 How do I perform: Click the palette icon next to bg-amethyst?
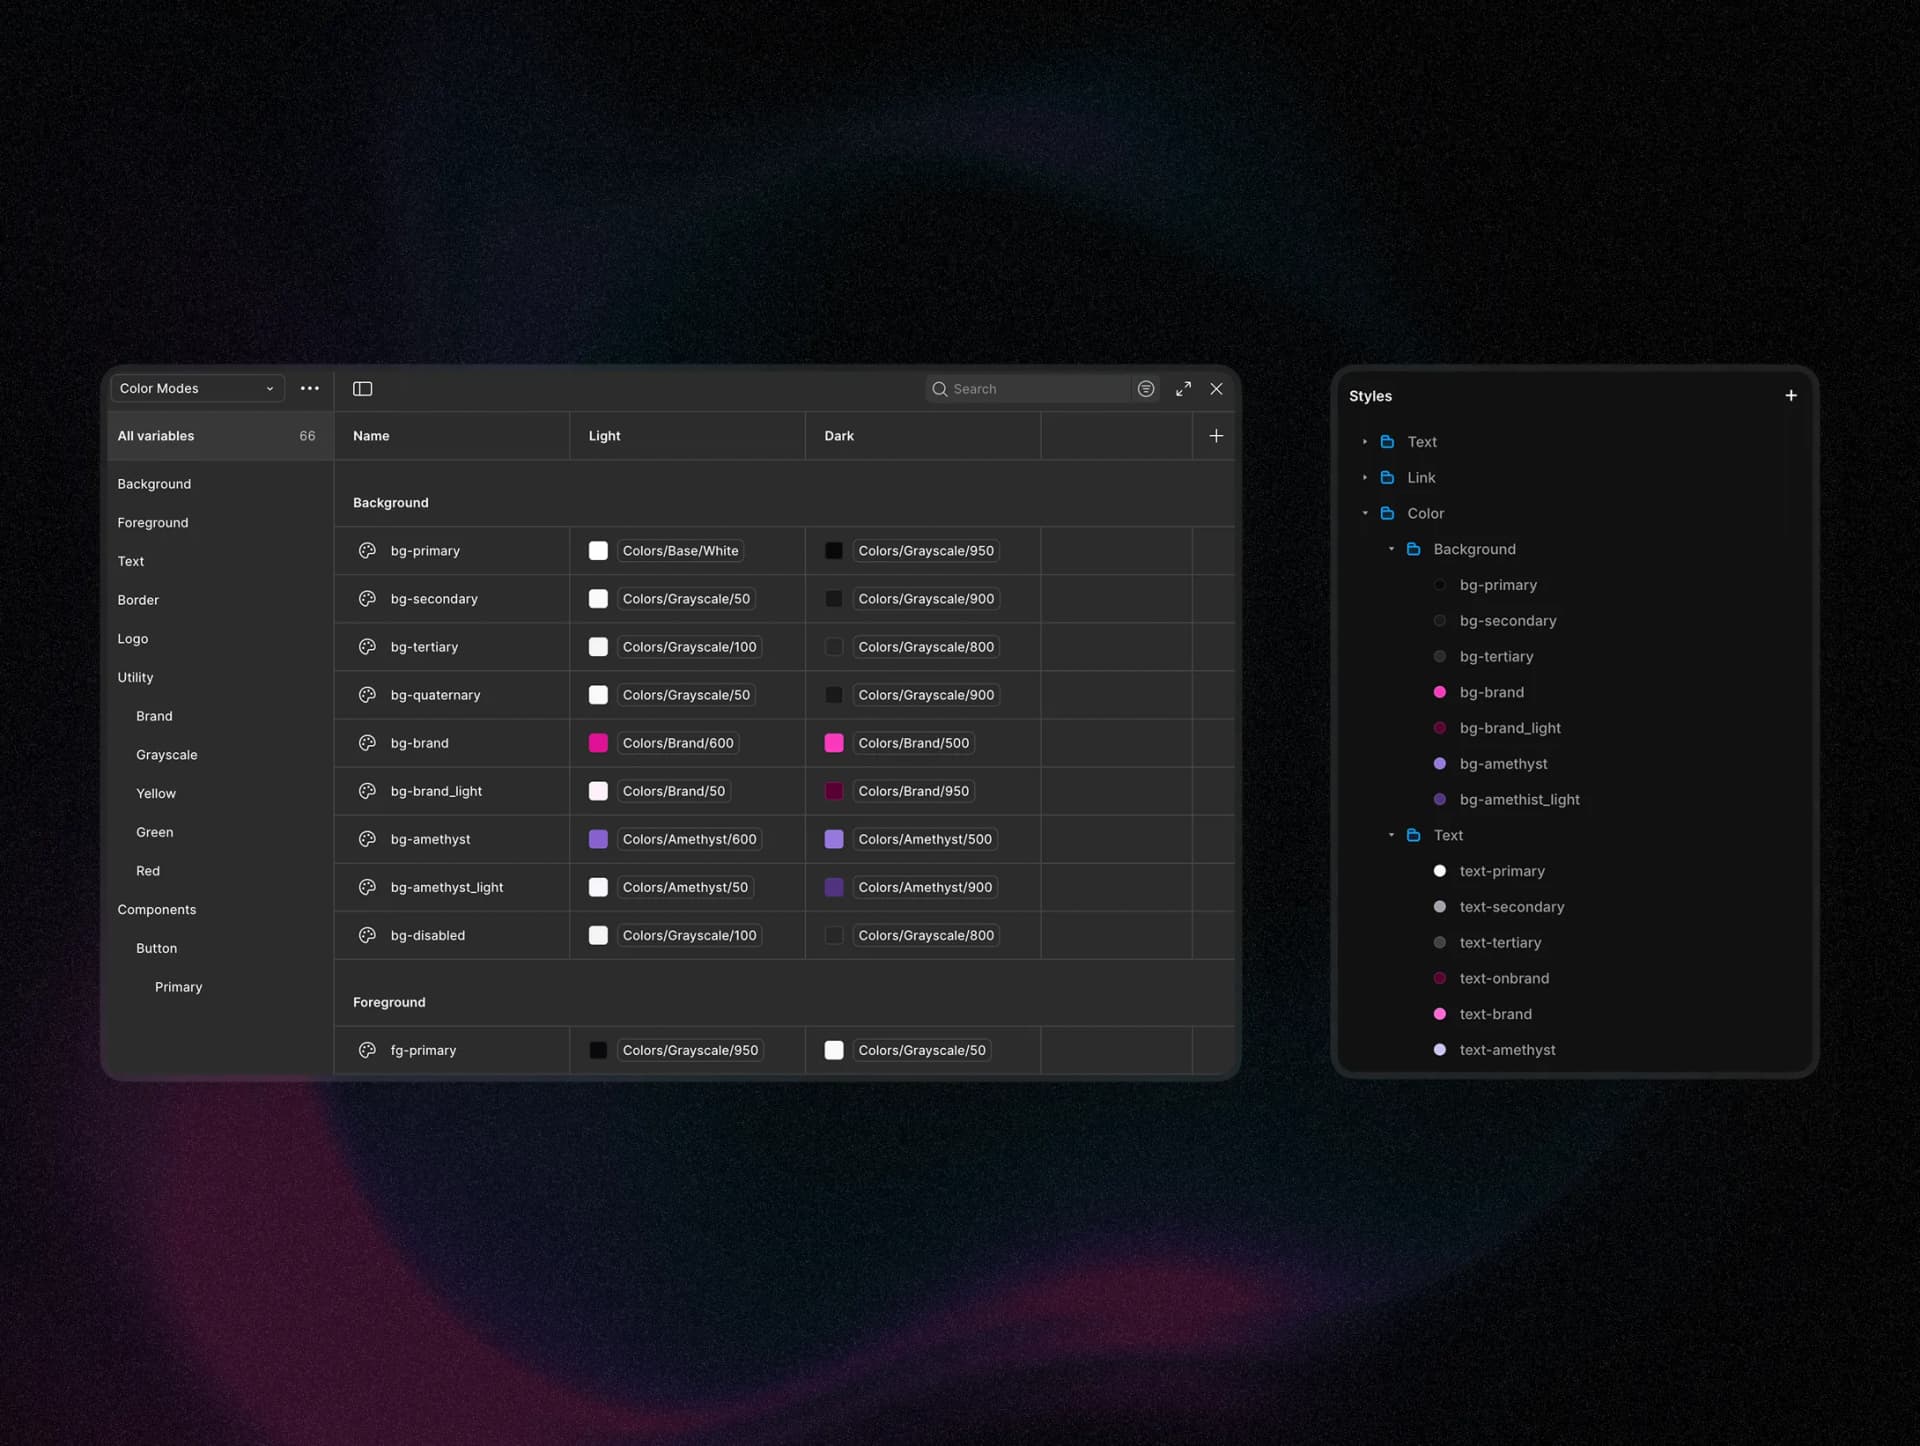pyautogui.click(x=366, y=839)
